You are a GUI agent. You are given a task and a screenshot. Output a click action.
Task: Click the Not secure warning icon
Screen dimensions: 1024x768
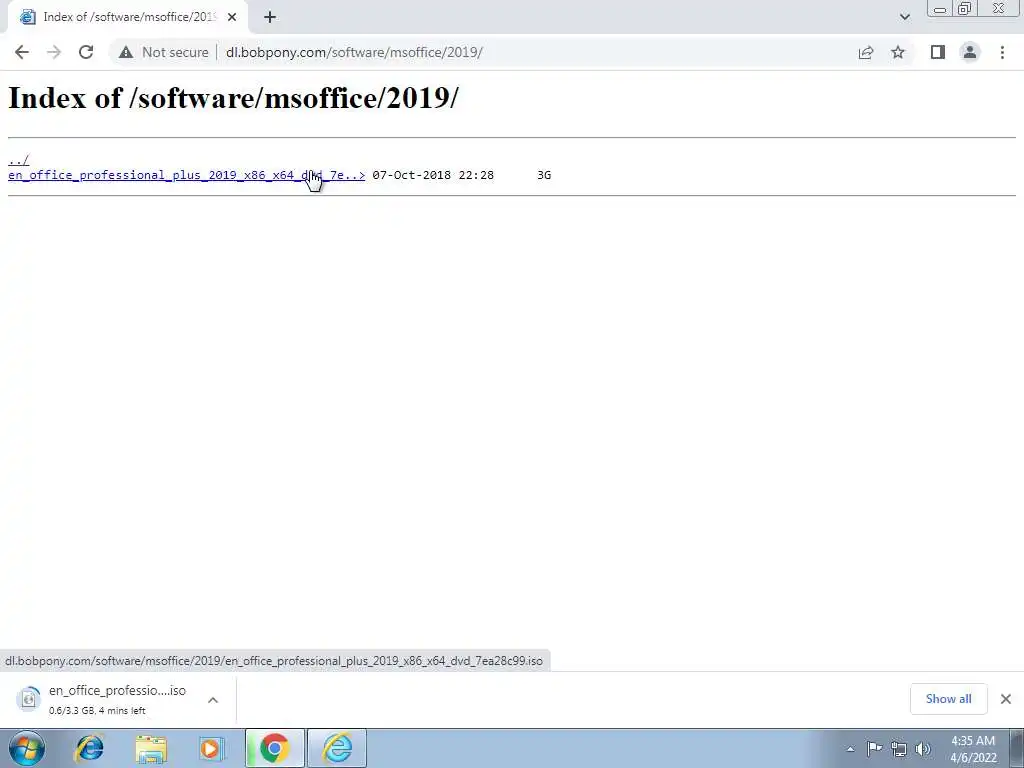click(x=126, y=52)
